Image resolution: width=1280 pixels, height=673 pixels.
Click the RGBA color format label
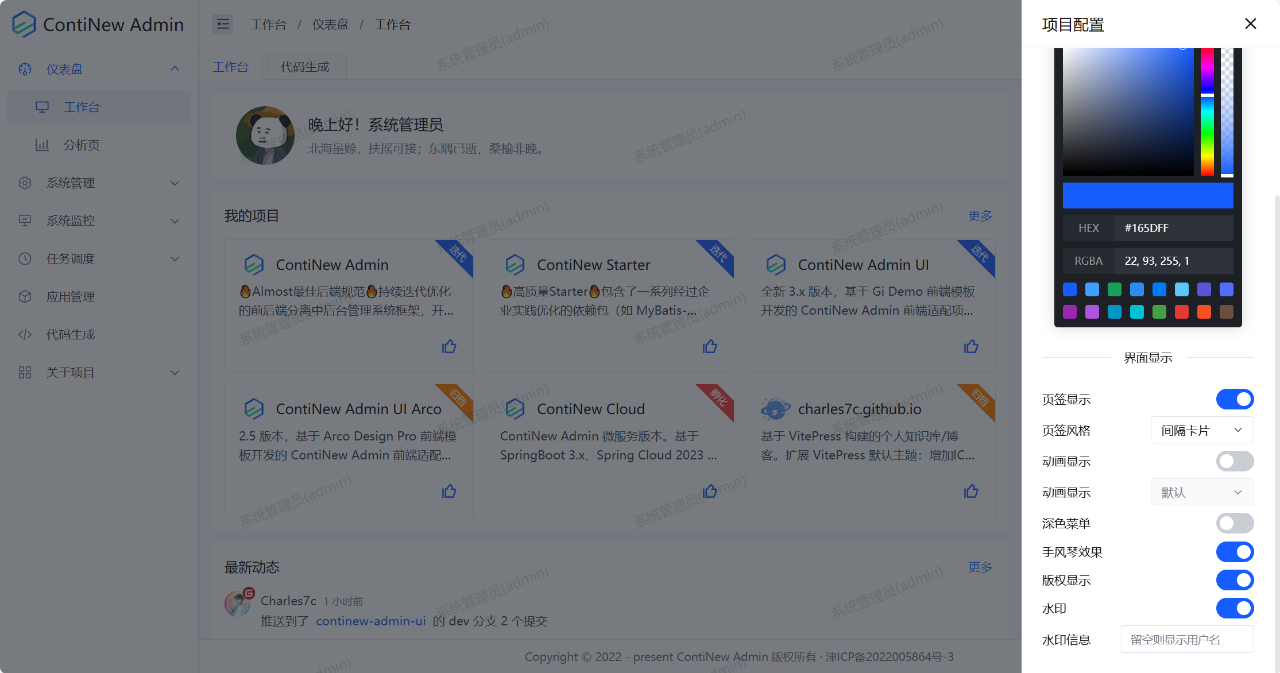click(x=1089, y=261)
